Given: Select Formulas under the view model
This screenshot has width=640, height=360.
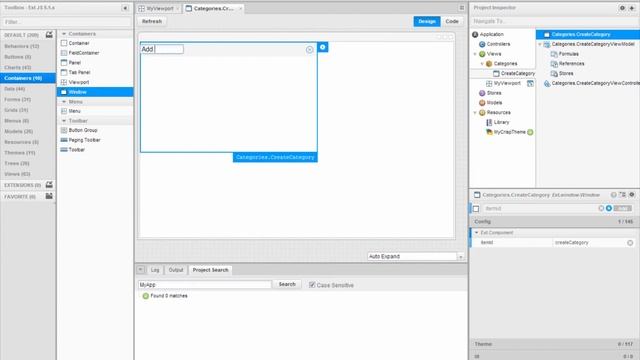Looking at the screenshot, I should (569, 54).
